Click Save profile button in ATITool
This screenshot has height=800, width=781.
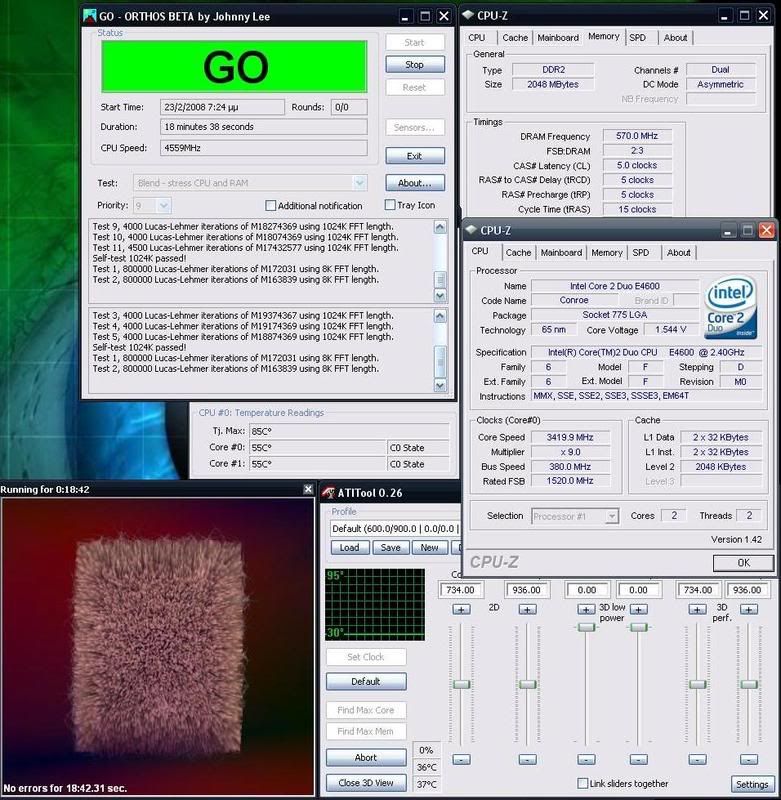(390, 547)
